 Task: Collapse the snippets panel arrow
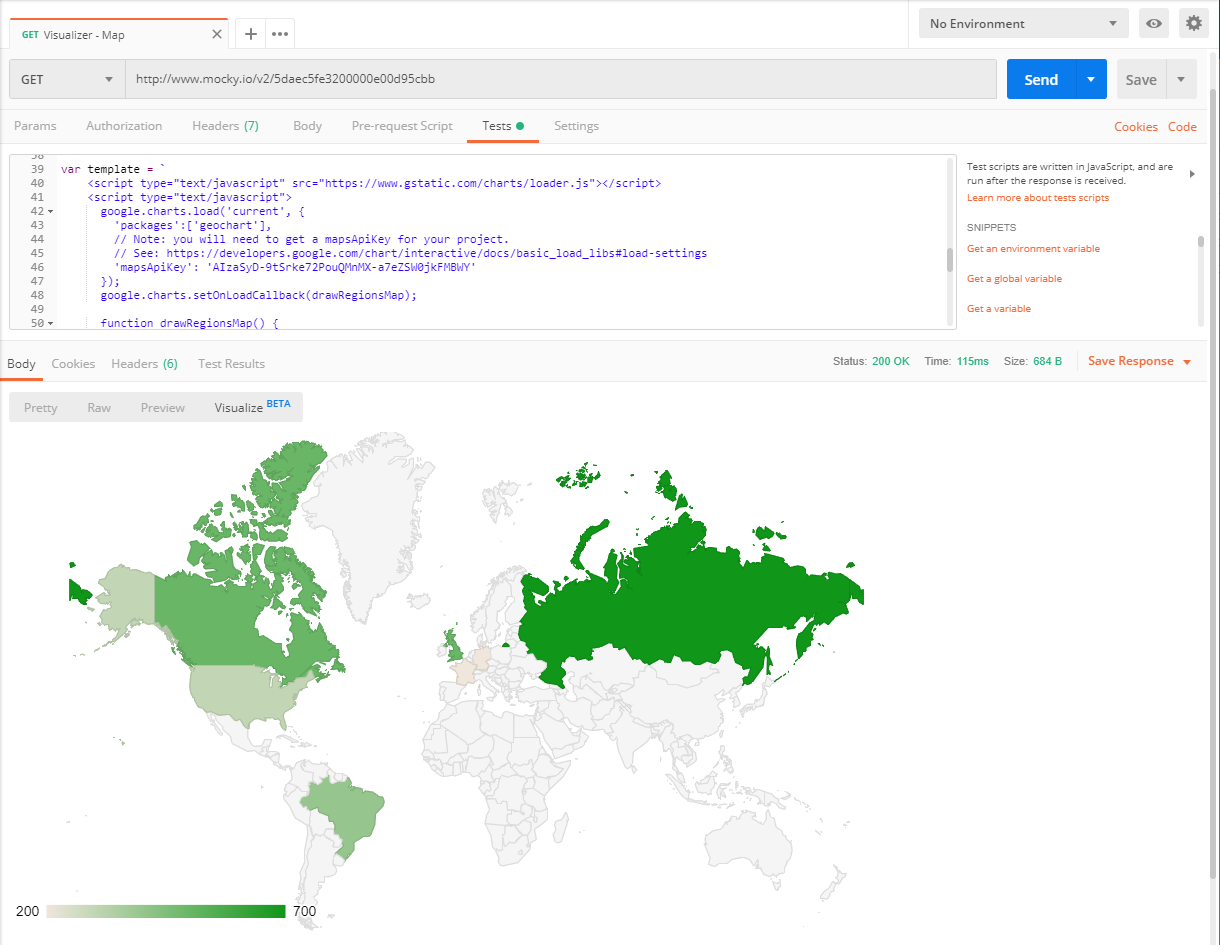click(1191, 174)
